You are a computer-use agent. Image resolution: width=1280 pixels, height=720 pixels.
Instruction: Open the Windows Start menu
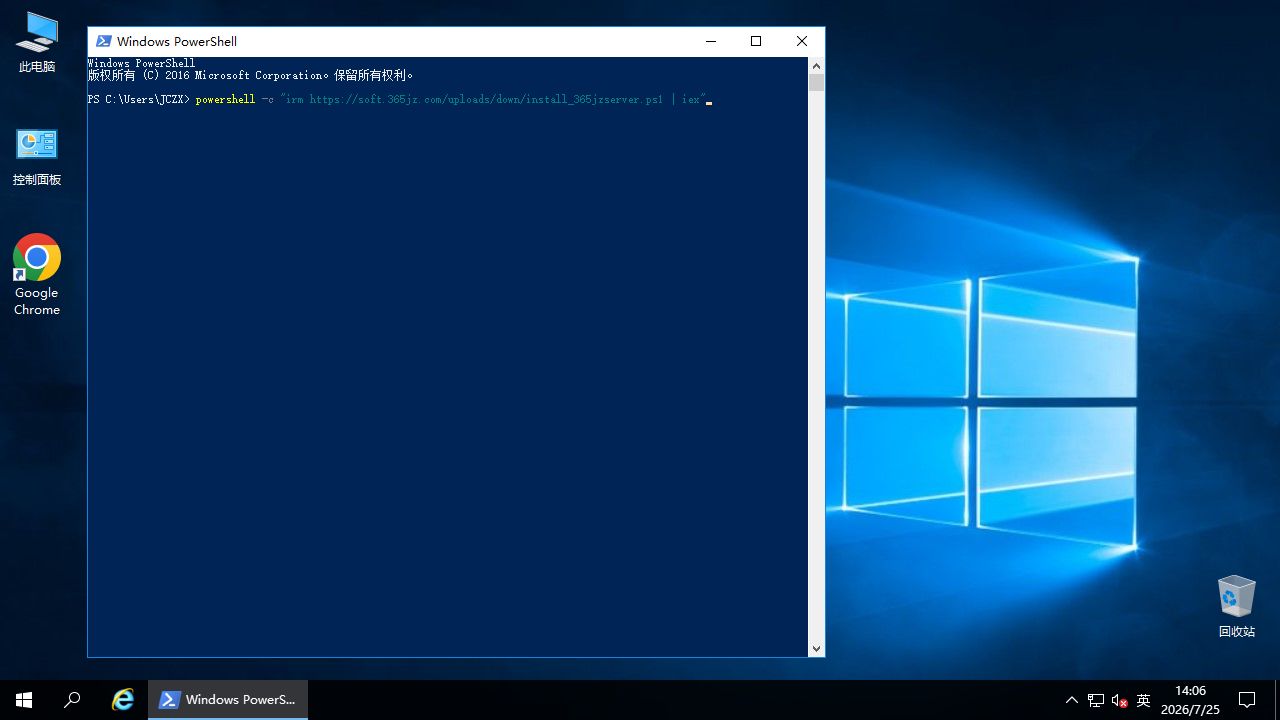pos(24,700)
